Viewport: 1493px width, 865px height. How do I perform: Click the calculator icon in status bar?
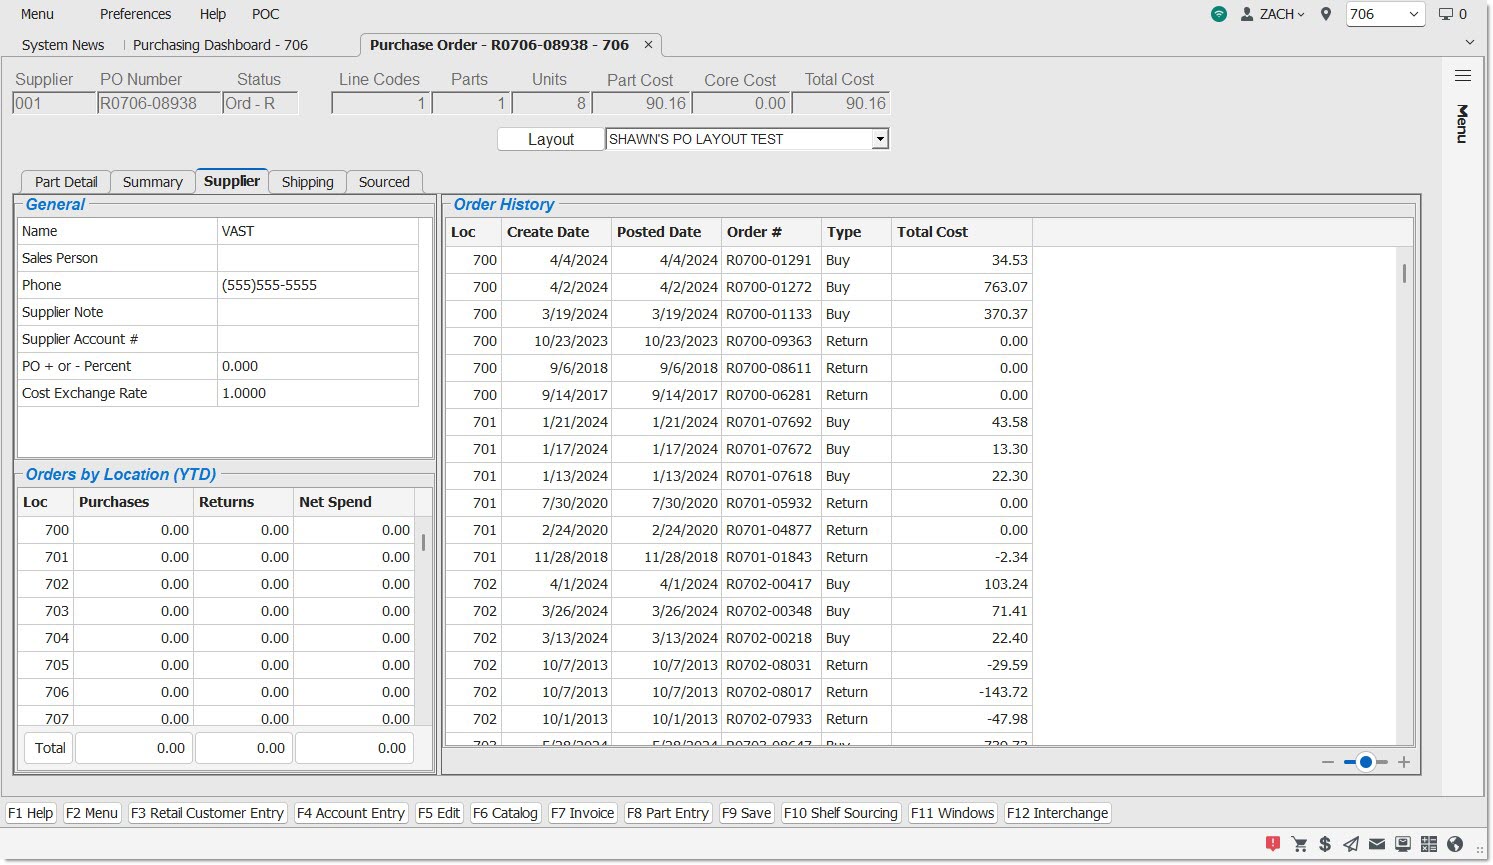[1429, 844]
